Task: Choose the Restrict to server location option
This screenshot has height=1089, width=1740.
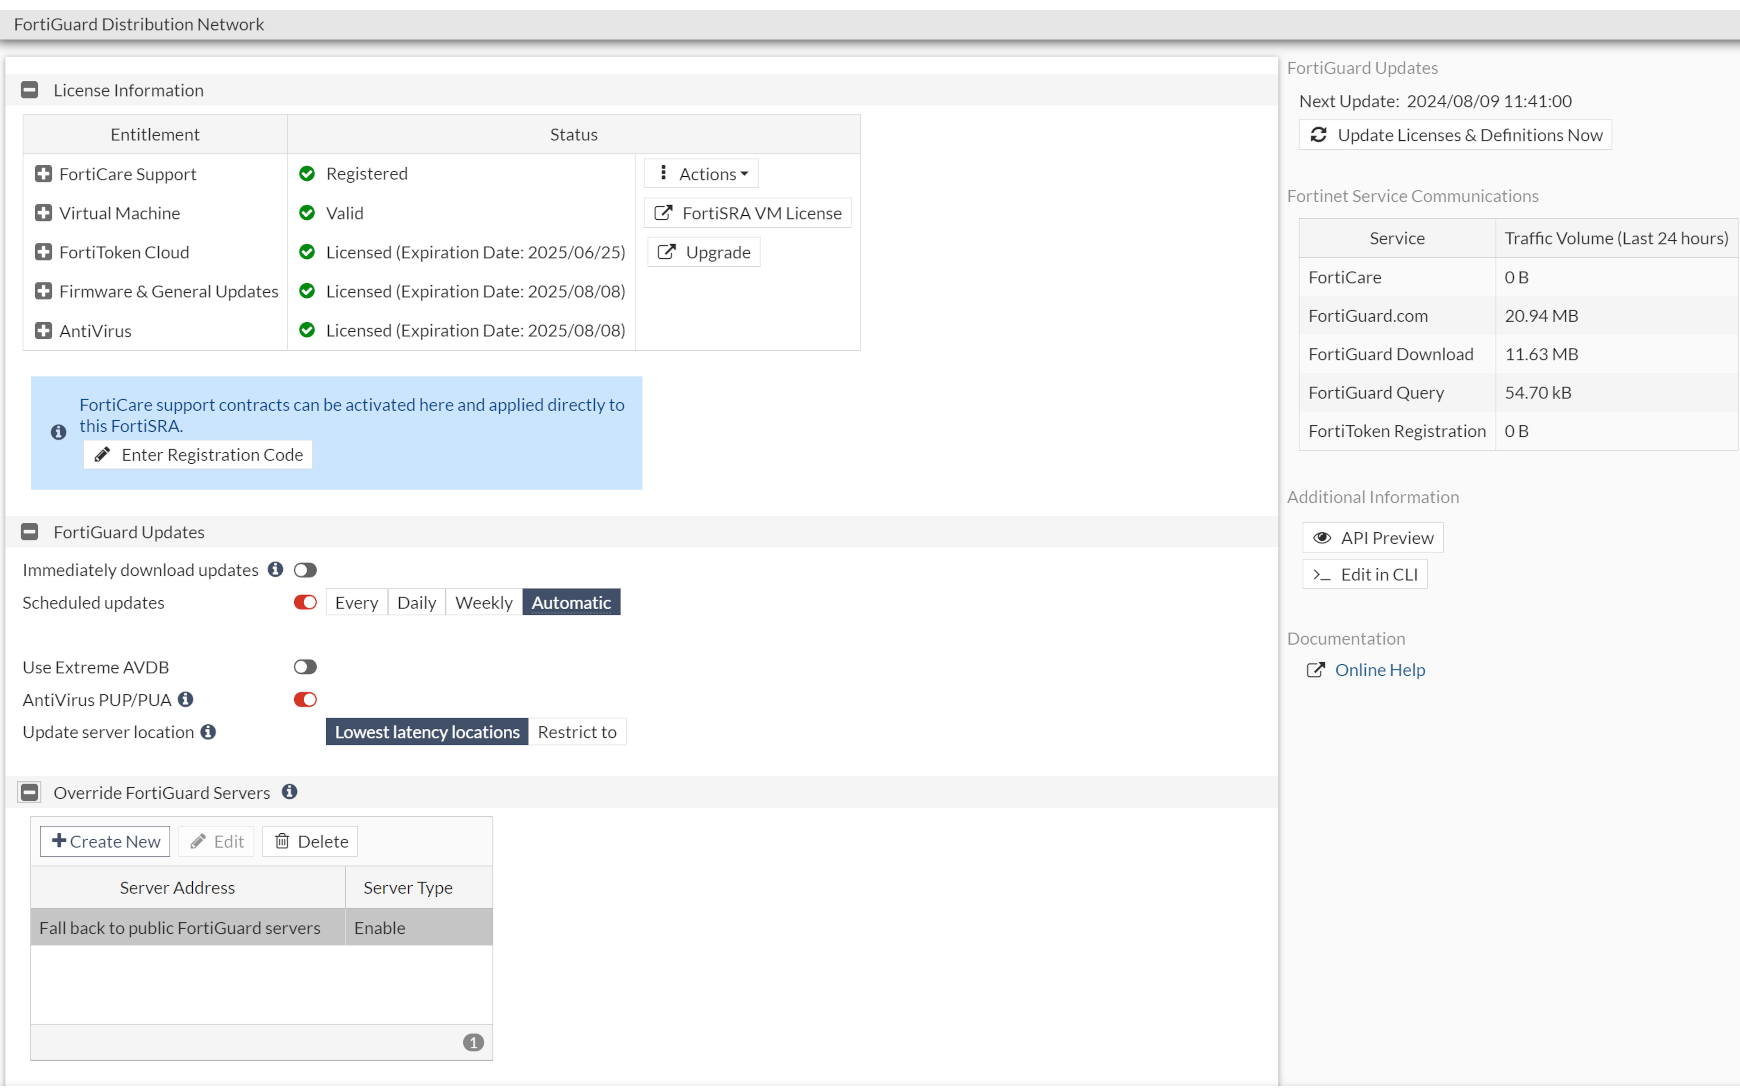Action: 577,732
